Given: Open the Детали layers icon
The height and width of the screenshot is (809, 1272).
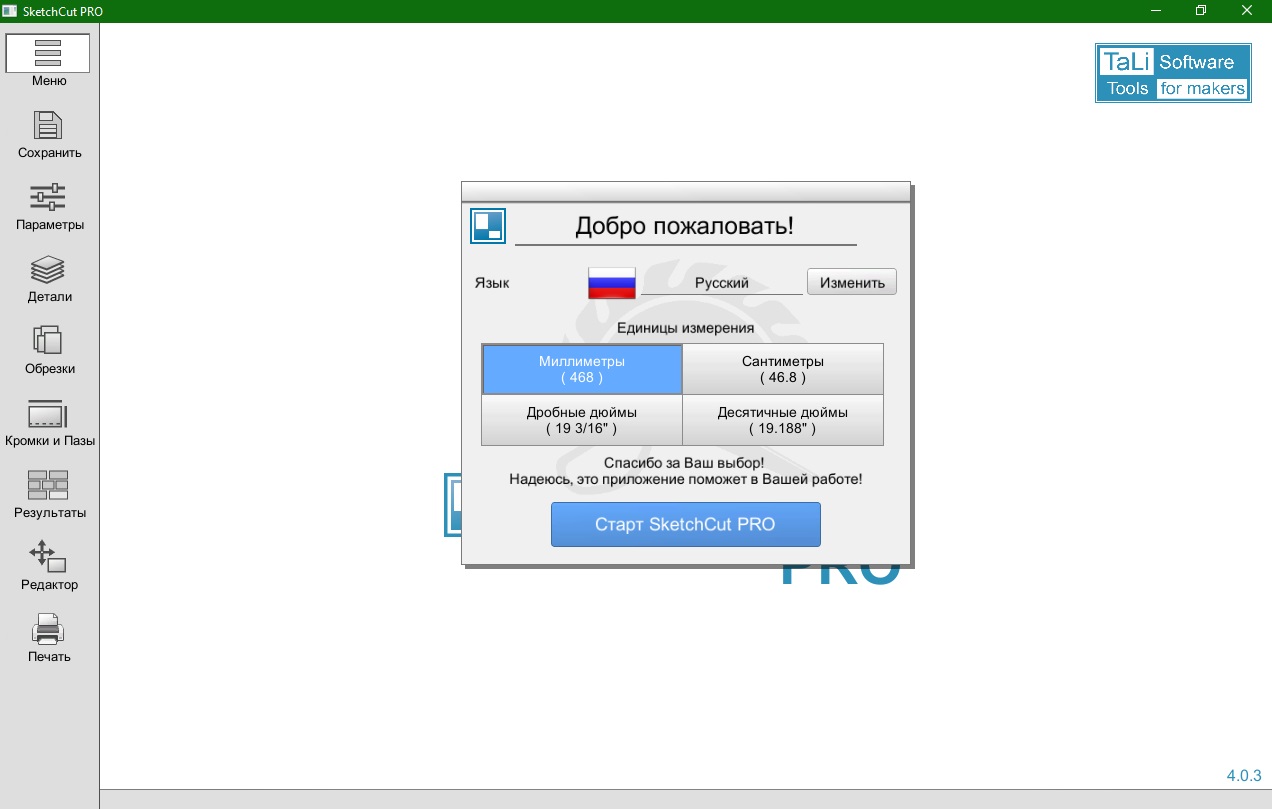Looking at the screenshot, I should [x=49, y=269].
